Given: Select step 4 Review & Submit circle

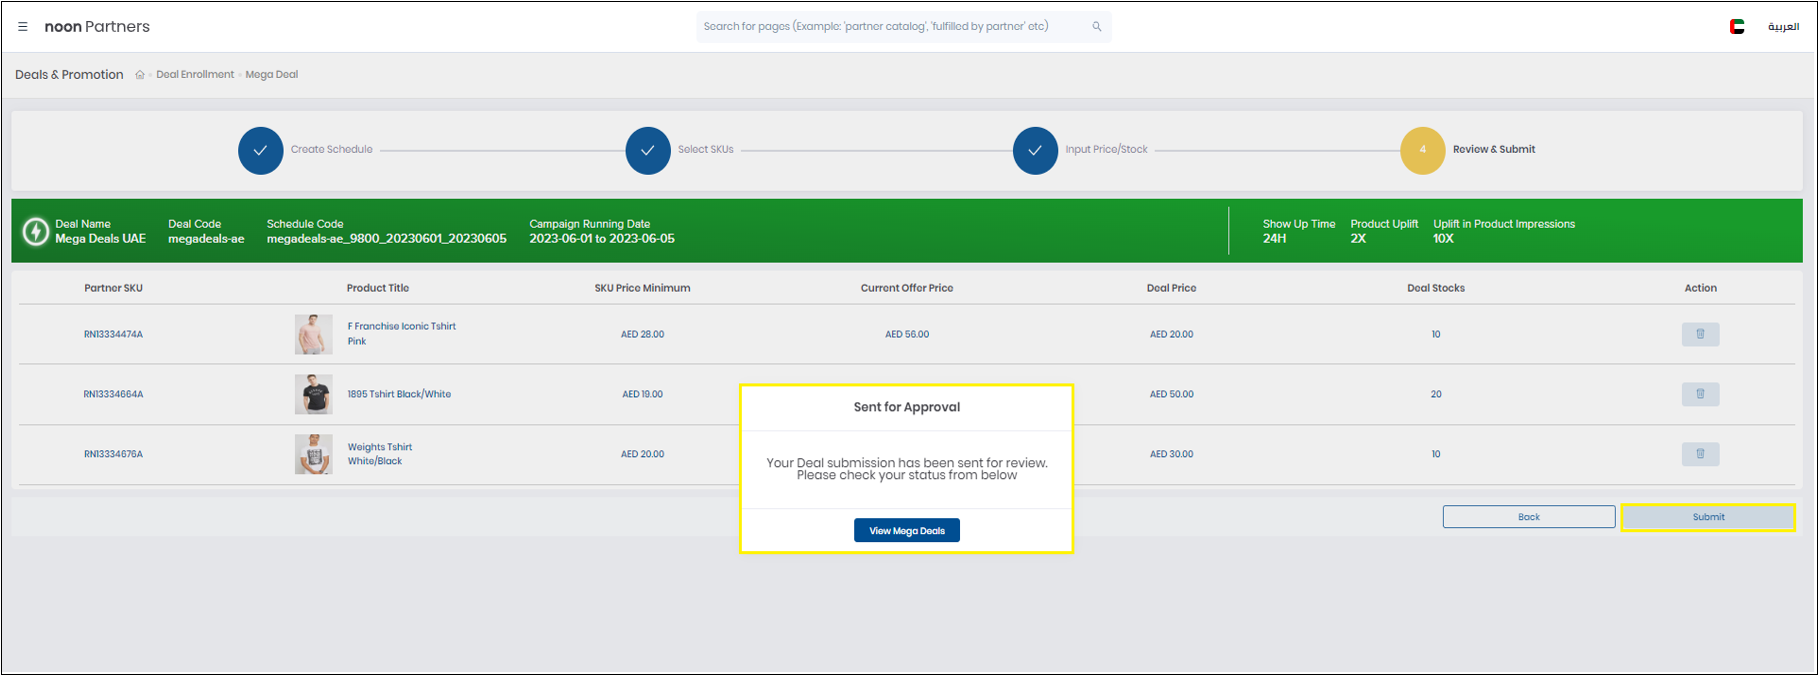Looking at the screenshot, I should (1422, 151).
